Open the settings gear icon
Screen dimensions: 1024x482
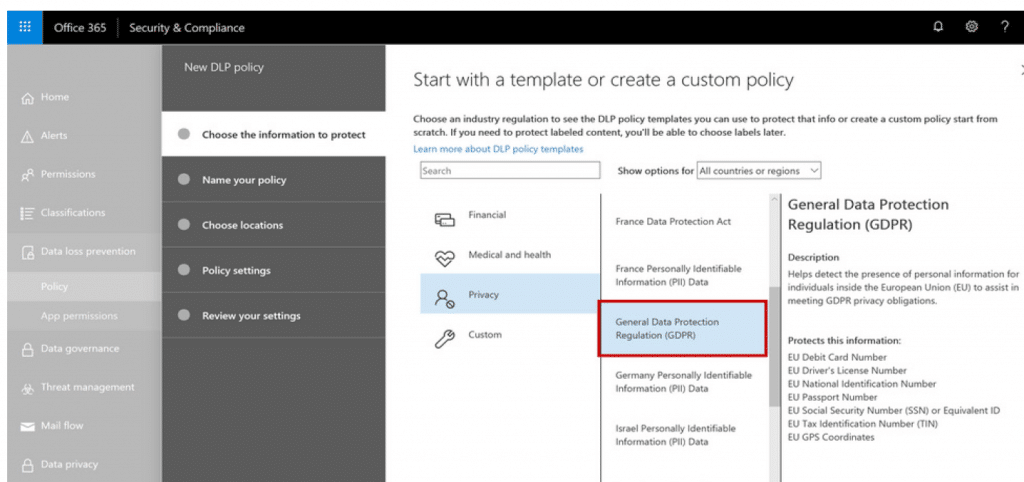point(972,27)
